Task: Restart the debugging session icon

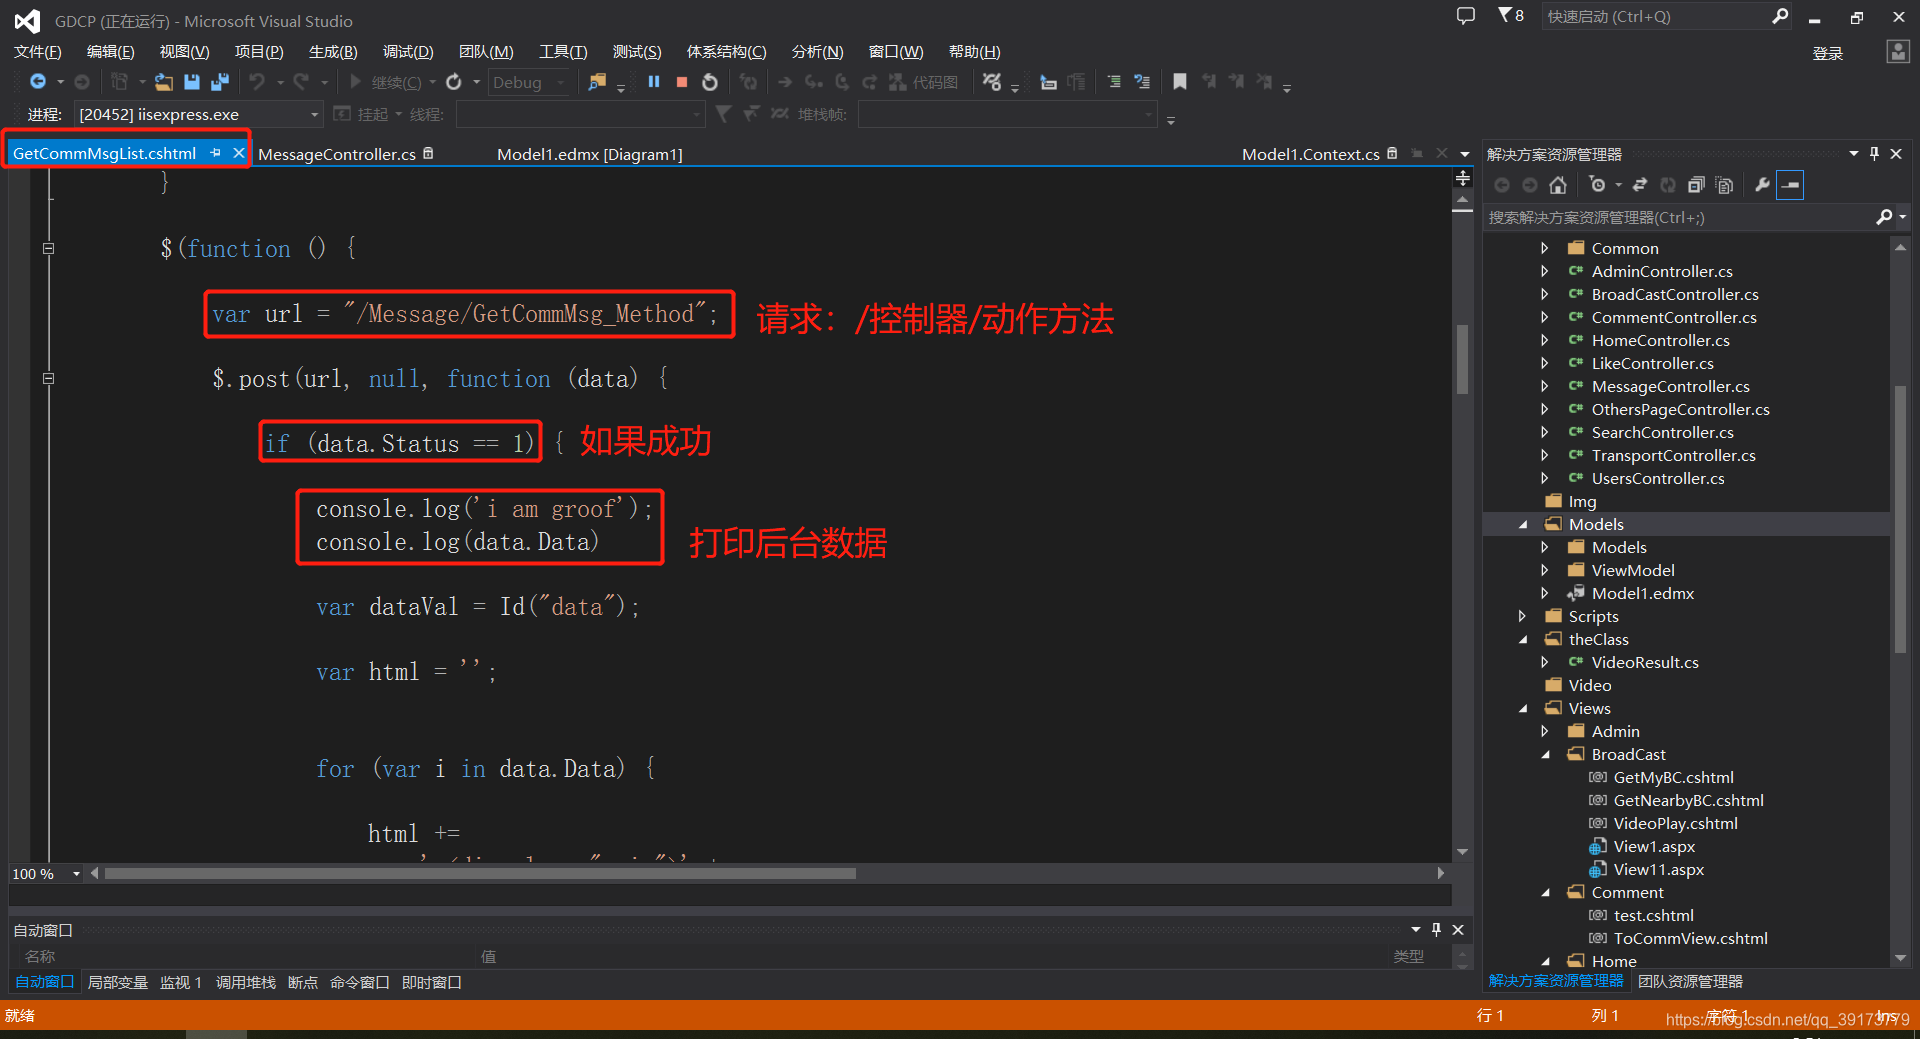Action: (710, 82)
